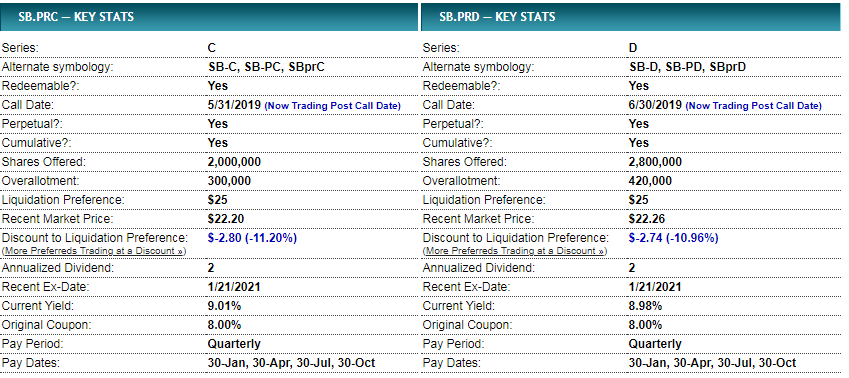Image resolution: width=849 pixels, height=378 pixels.
Task: Click SB.PRC shares offered 2,000,000
Action: coord(234,162)
